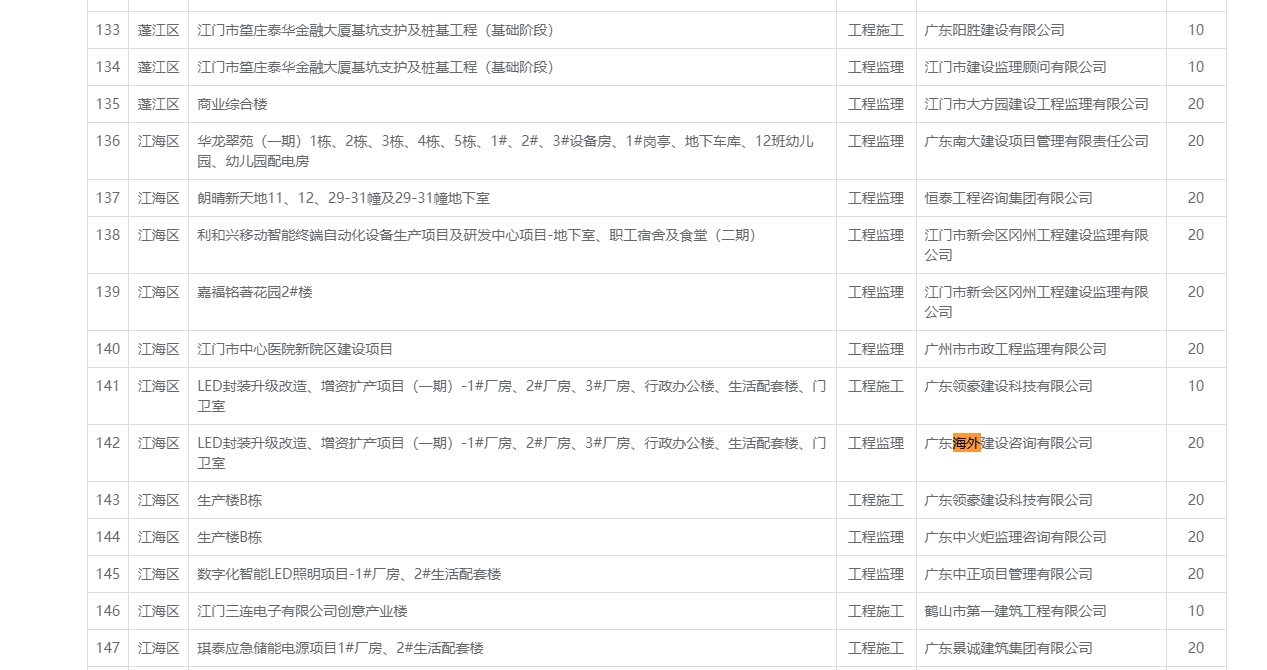Select row number 133
This screenshot has height=670, width=1267.
tap(108, 30)
